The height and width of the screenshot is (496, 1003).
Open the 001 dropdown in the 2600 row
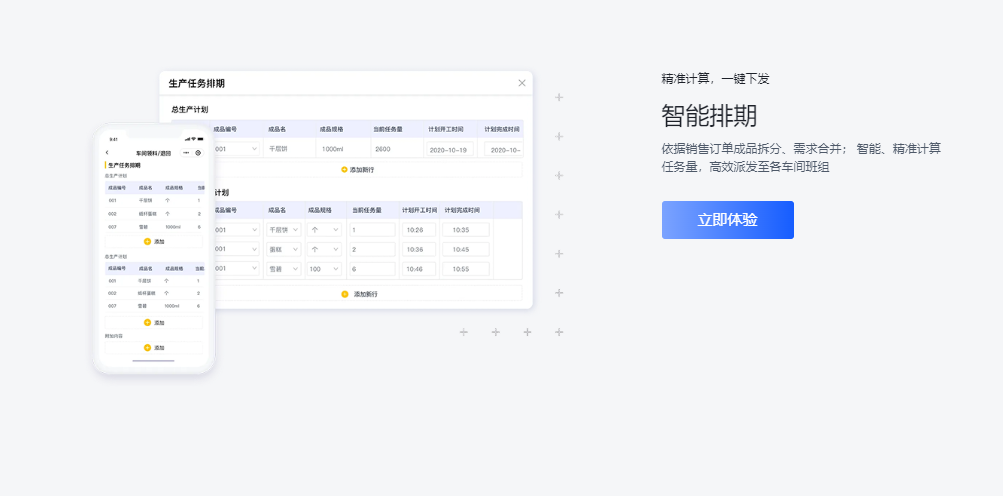click(x=237, y=149)
